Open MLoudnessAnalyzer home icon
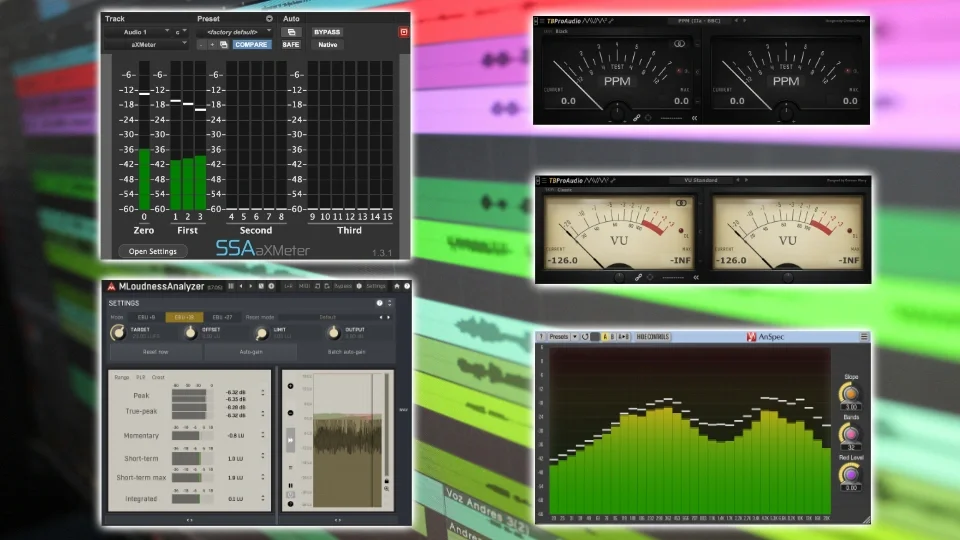This screenshot has width=960, height=540. point(397,286)
